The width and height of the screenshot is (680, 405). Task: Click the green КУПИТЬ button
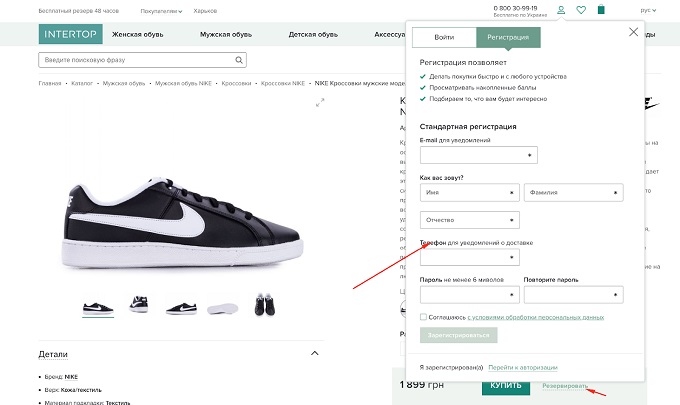tap(505, 384)
